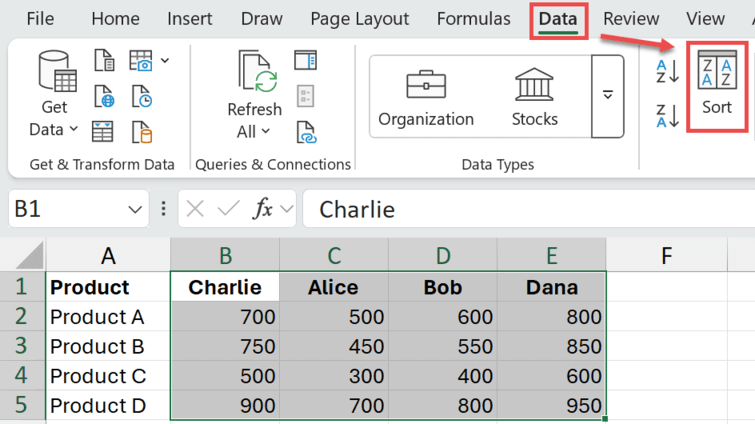
Task: Sort selection A to Z ascending
Action: click(667, 72)
